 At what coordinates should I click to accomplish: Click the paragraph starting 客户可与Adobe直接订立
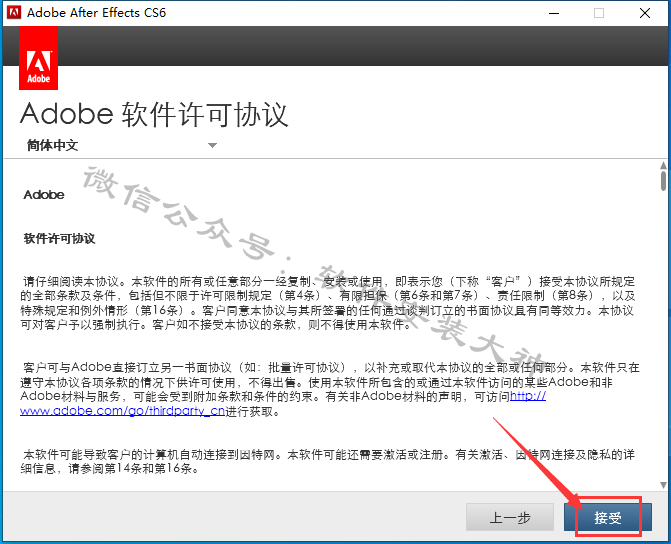330,389
